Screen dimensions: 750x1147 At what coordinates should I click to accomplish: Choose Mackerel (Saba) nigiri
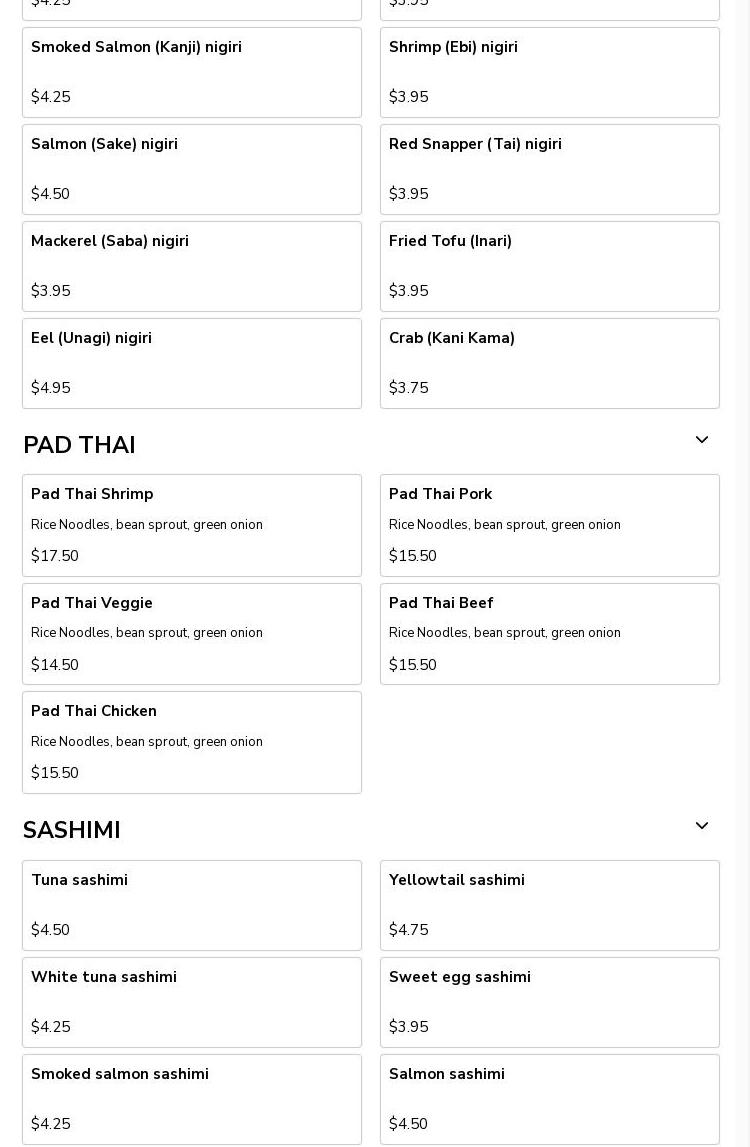click(191, 266)
